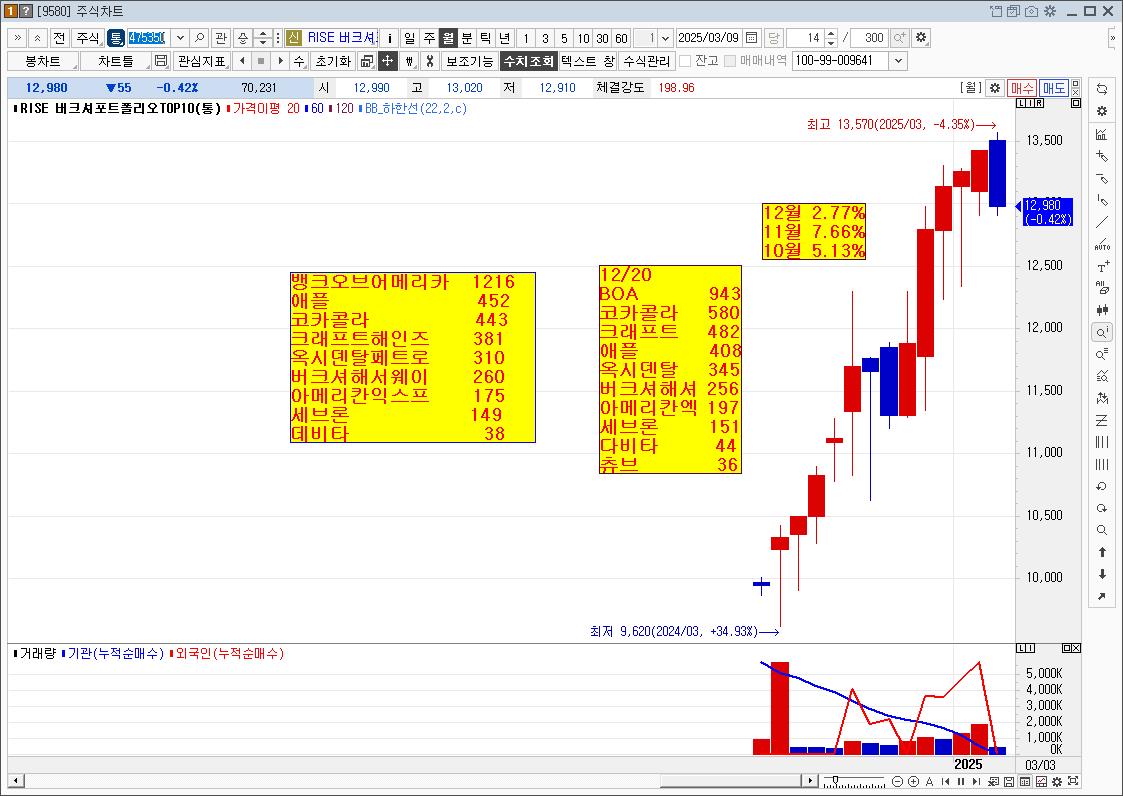
Task: Toggle the 매매내역 checkbox
Action: (730, 61)
